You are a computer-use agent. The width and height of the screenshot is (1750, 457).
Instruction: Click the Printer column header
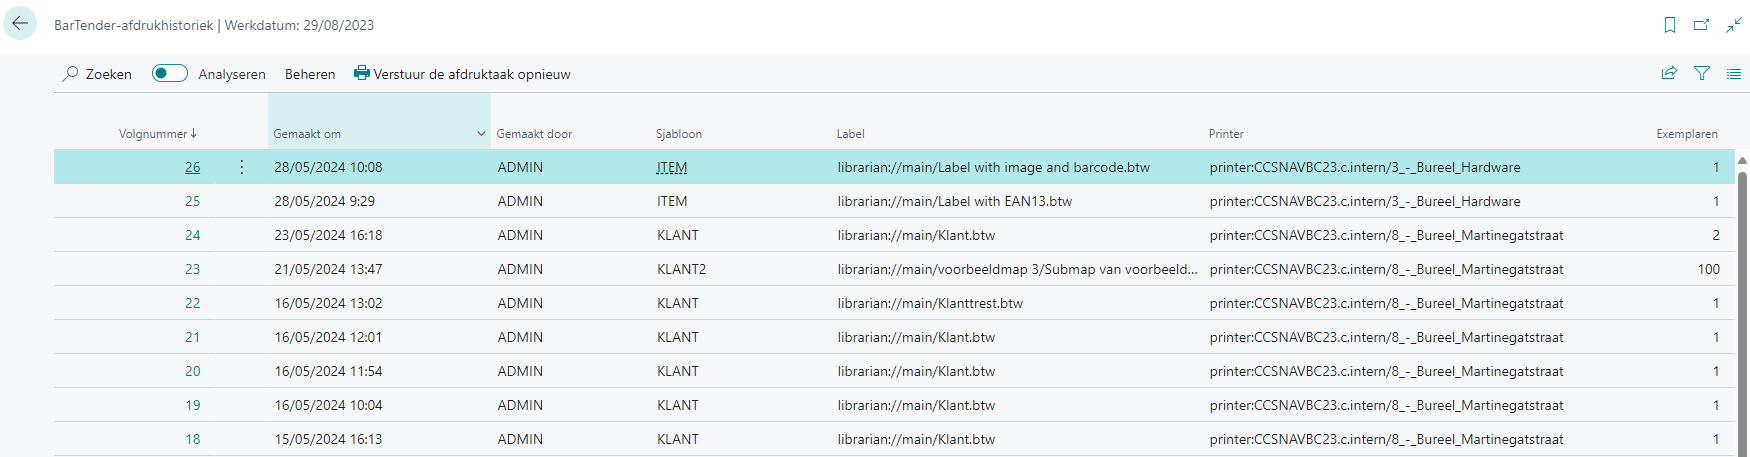click(x=1226, y=134)
